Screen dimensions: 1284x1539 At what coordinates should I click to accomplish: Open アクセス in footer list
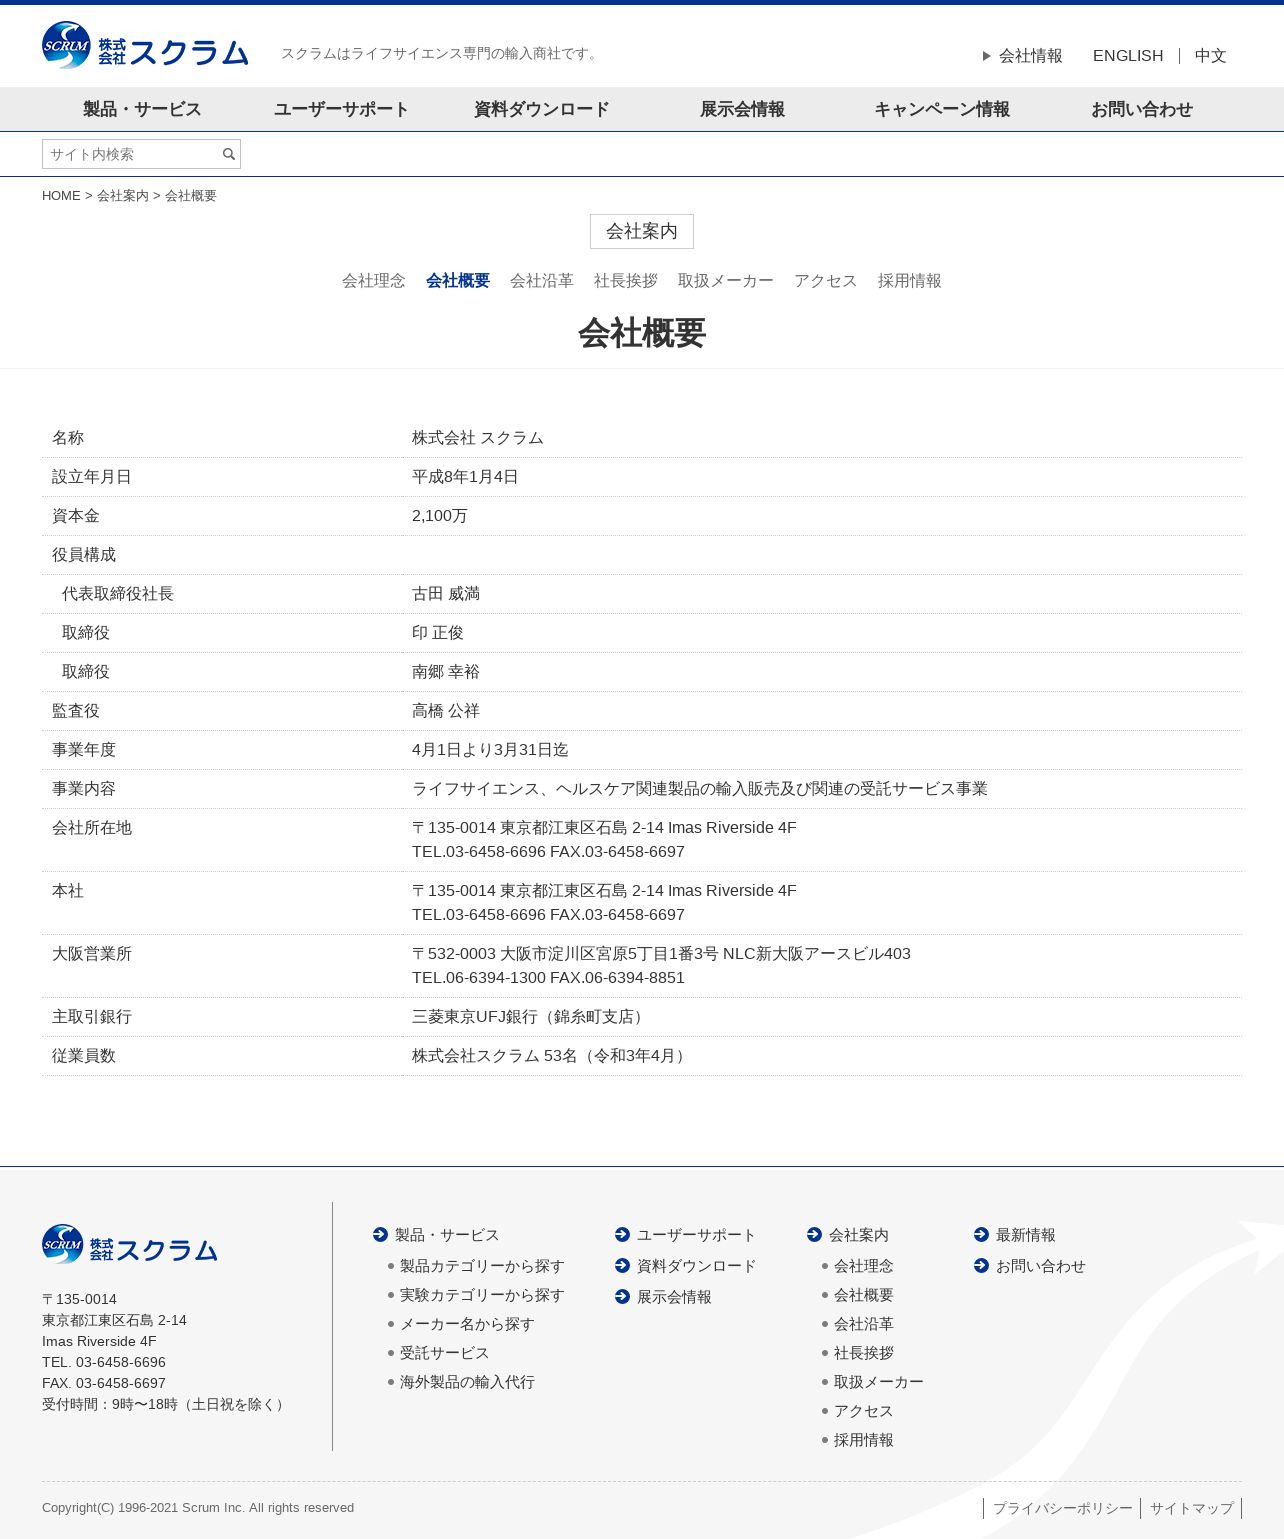pyautogui.click(x=864, y=1411)
